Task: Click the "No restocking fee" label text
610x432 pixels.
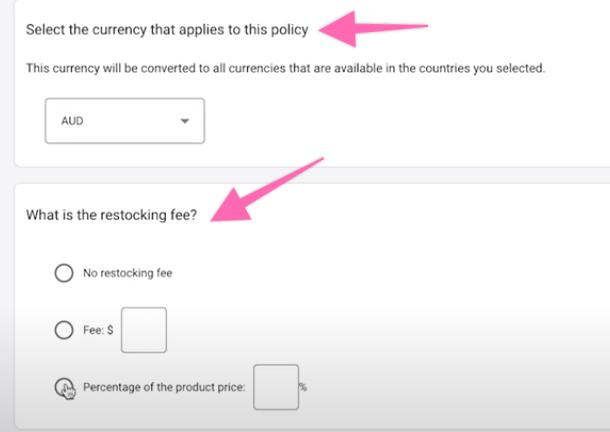Action: click(x=128, y=273)
